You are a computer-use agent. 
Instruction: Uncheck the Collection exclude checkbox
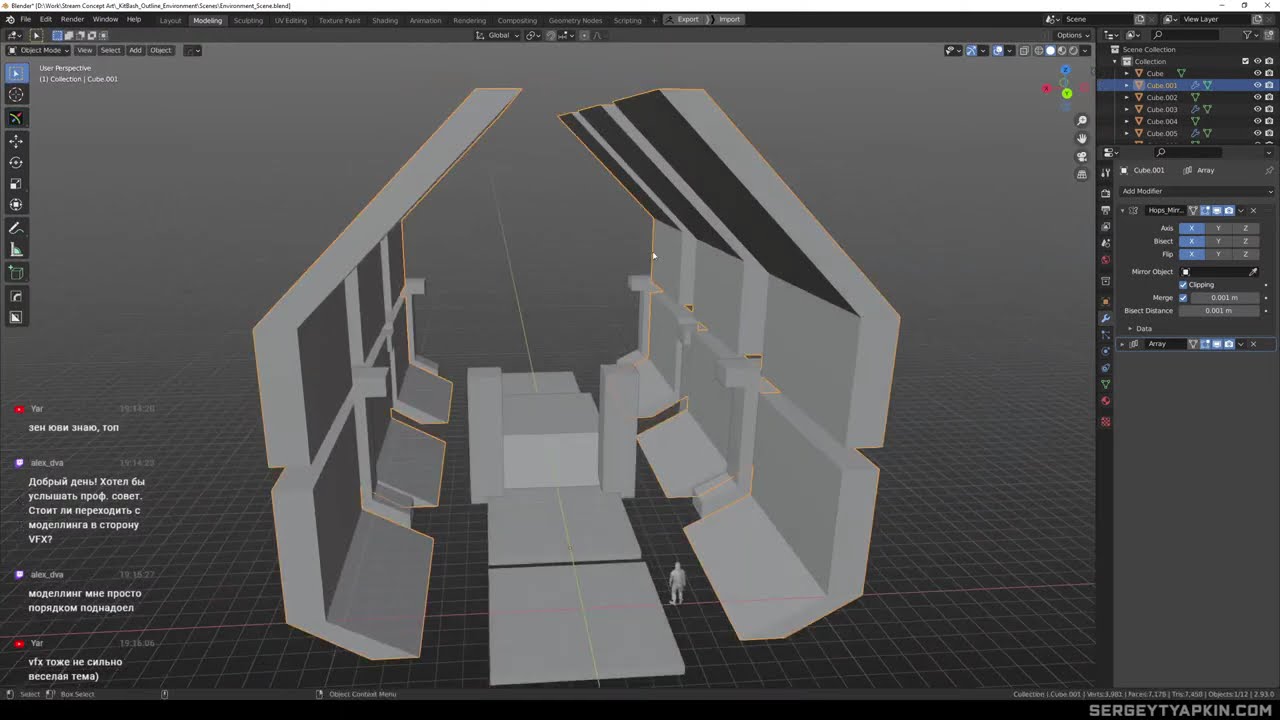point(1245,61)
